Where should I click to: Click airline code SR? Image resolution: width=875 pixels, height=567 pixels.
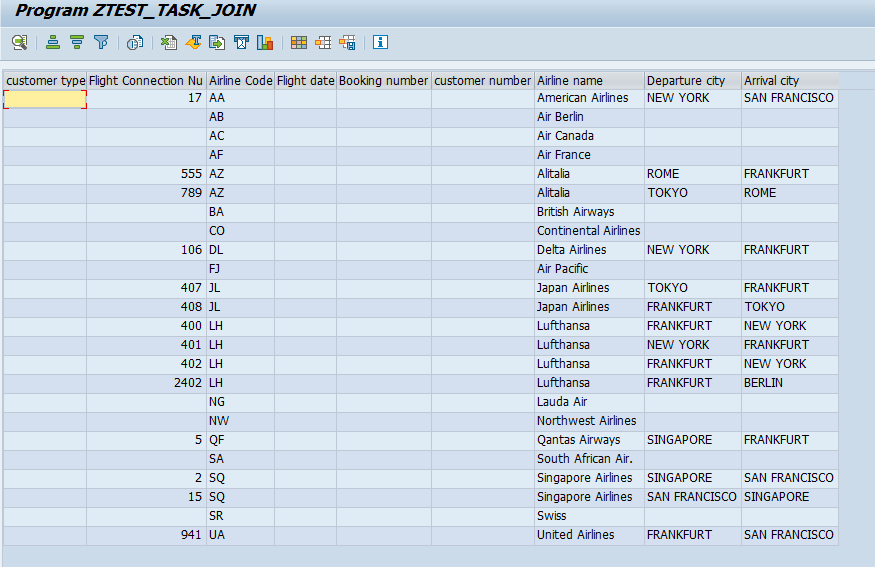[x=241, y=516]
